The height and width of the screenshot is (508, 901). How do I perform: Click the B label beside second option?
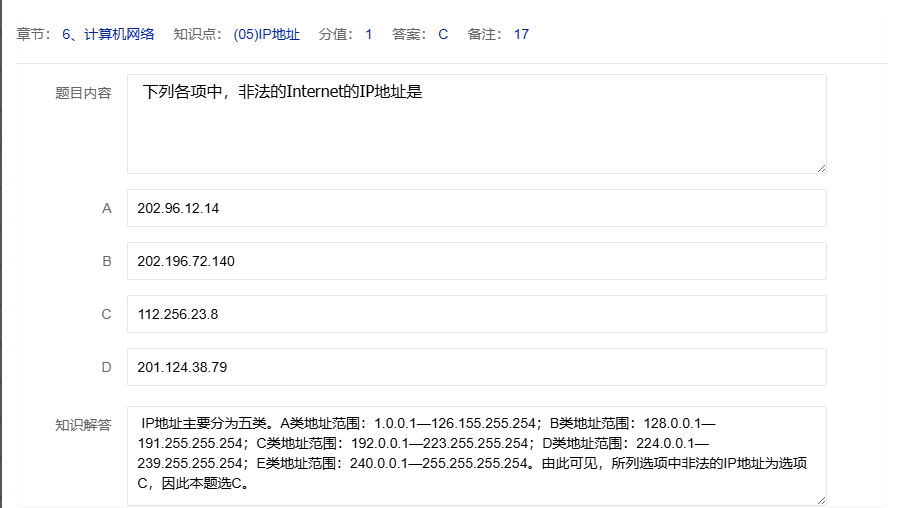(x=107, y=261)
